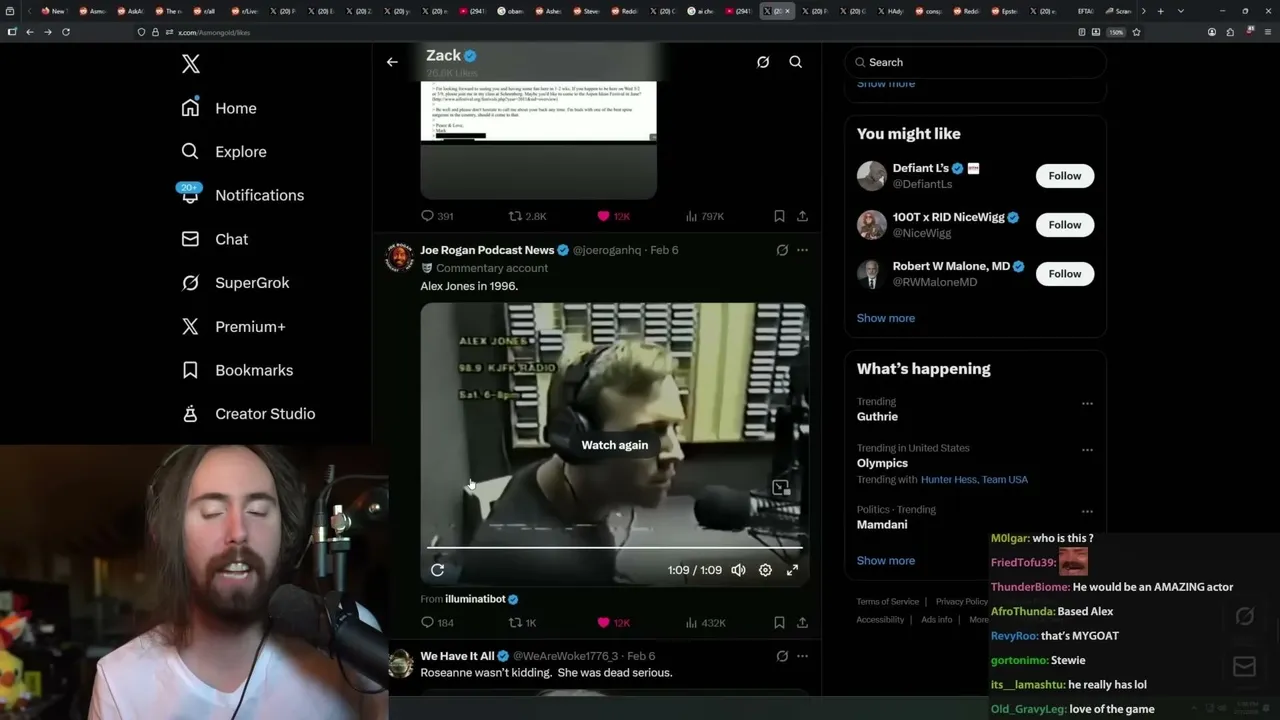Click Grok icon on Joe Rogan Podcast News tweet

[x=782, y=250]
